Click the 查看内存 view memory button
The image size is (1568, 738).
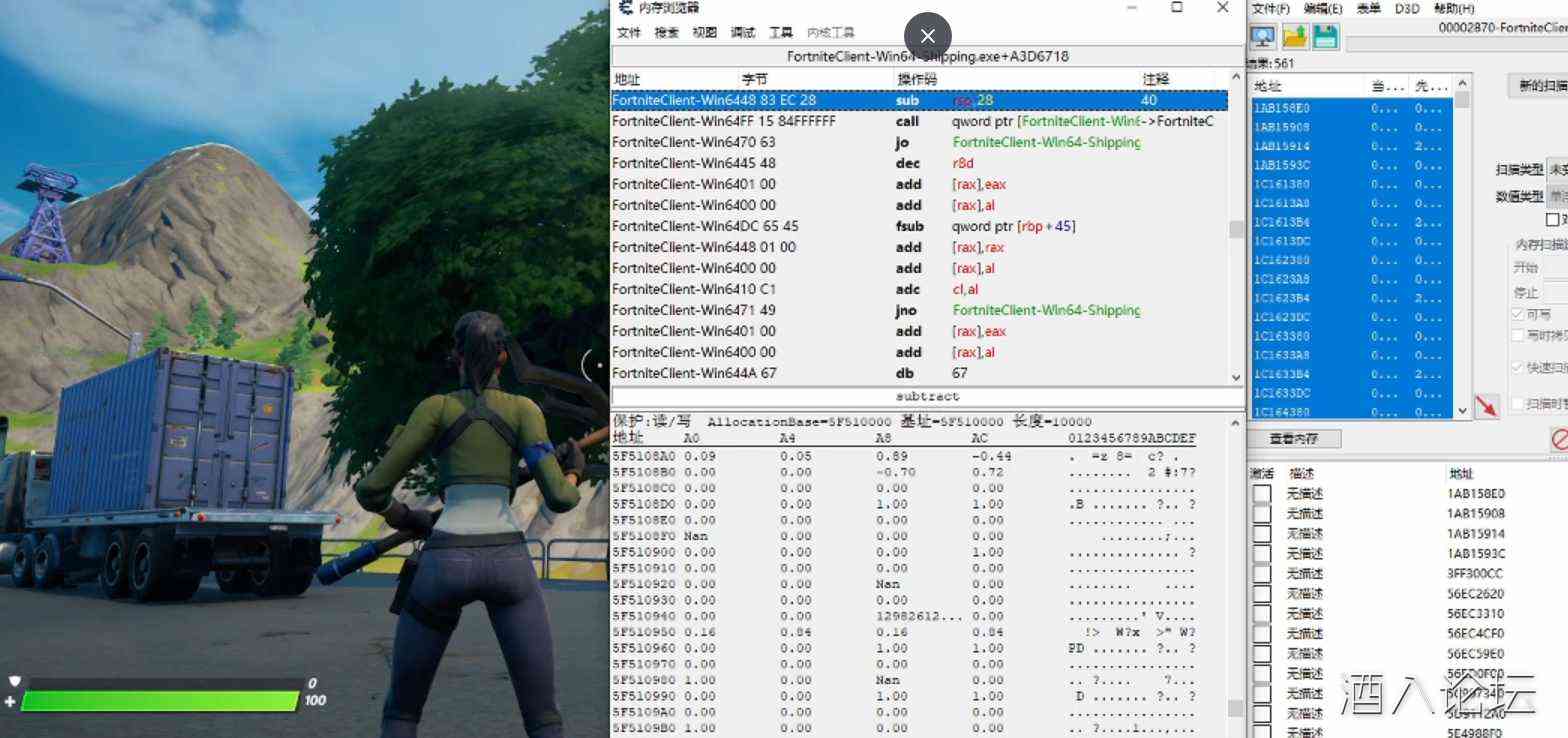[x=1293, y=439]
